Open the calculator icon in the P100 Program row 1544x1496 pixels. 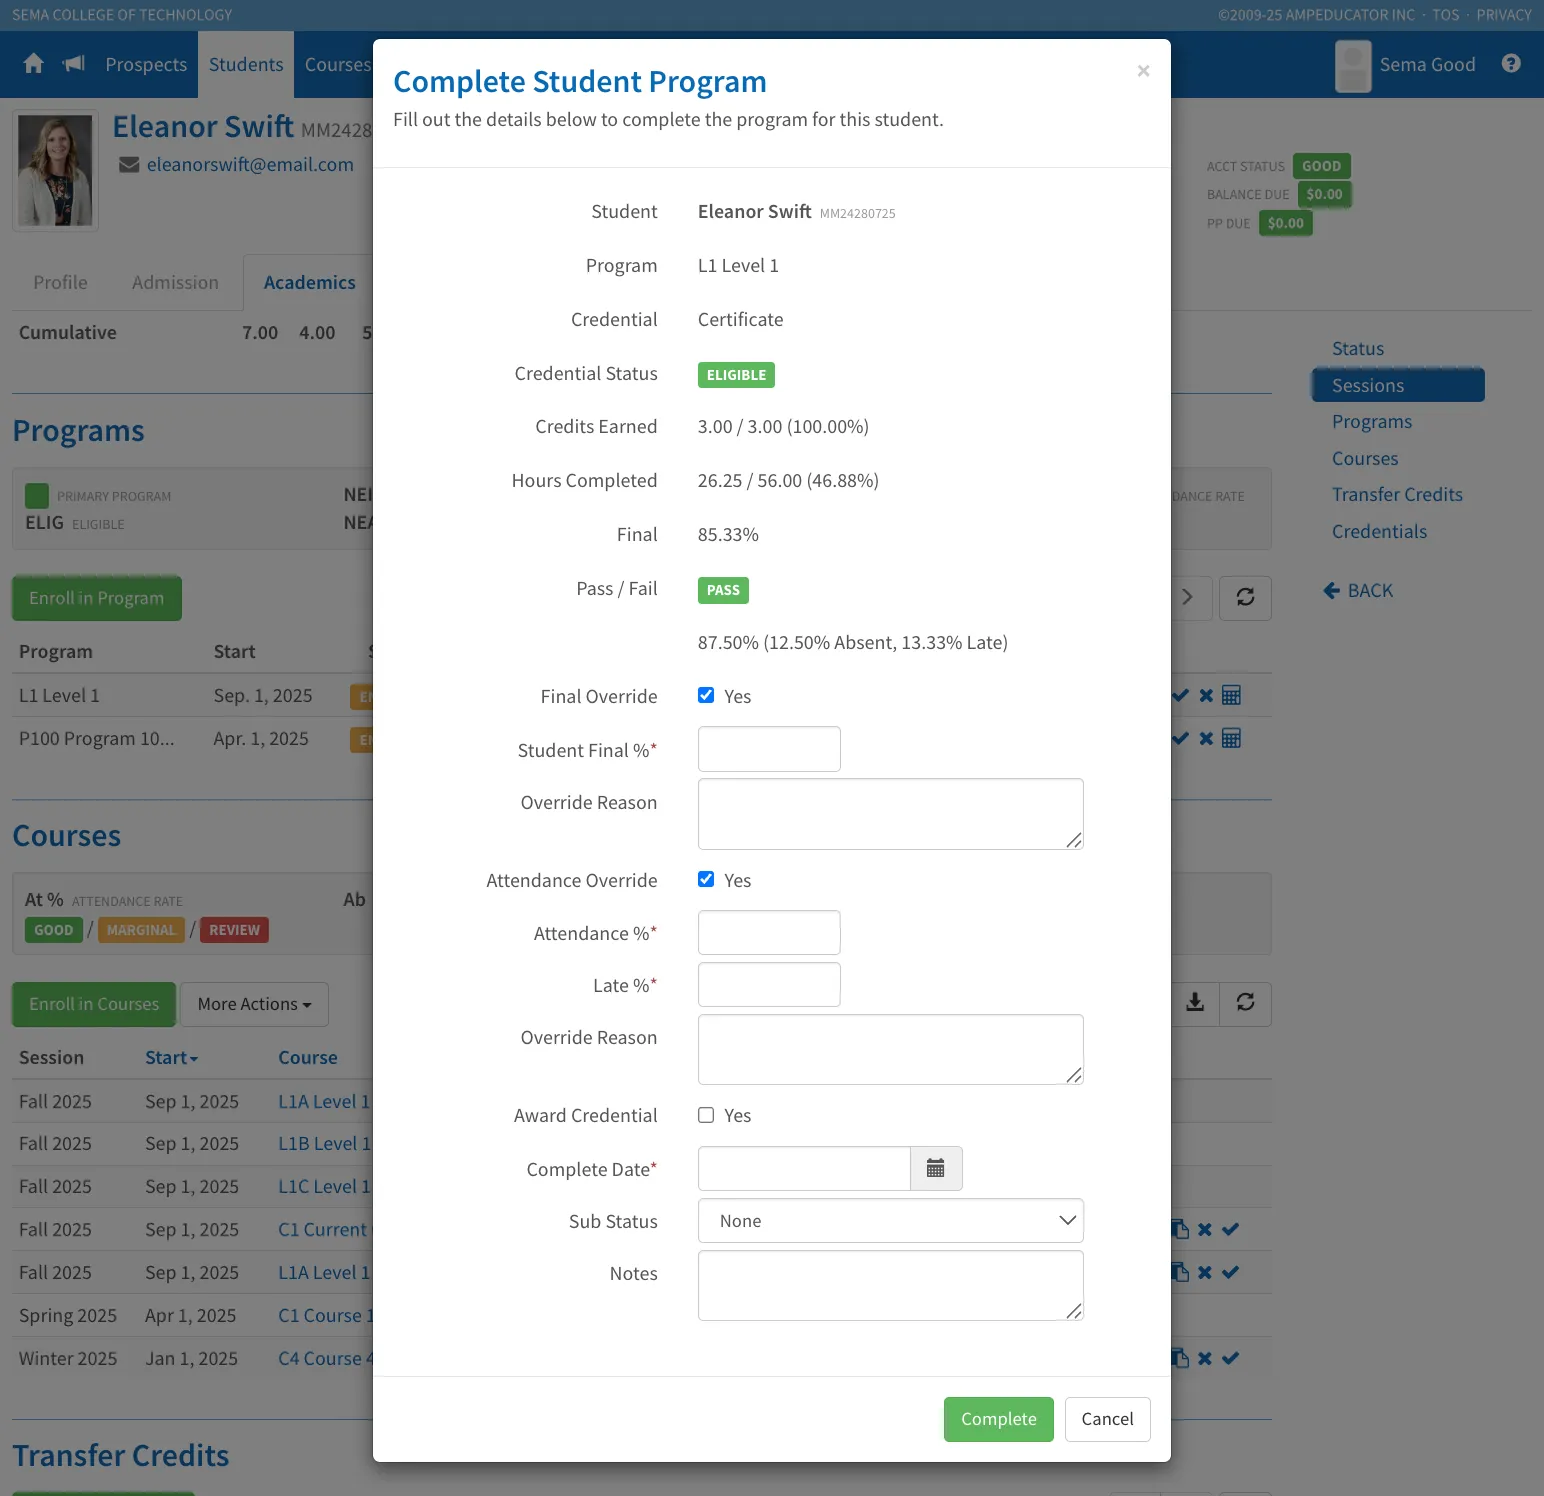click(1231, 739)
